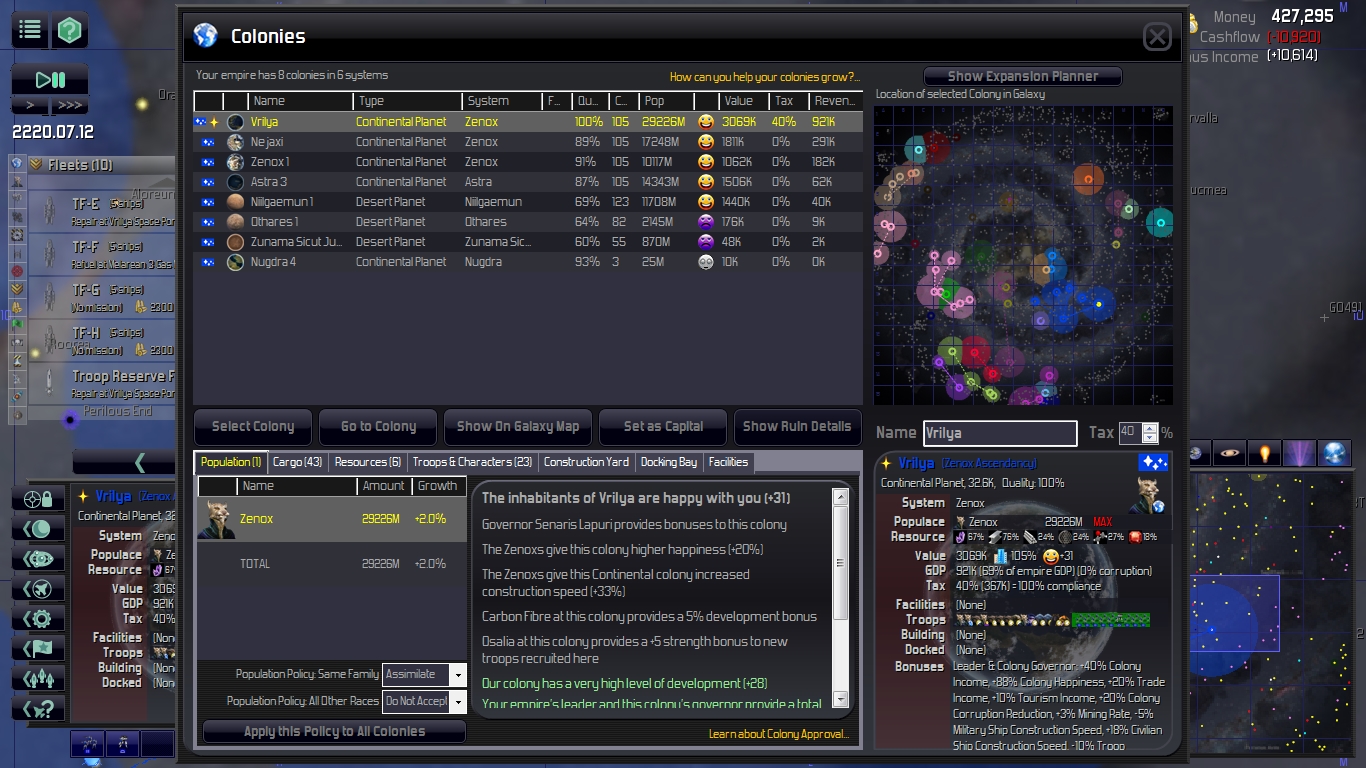1366x768 pixels.
Task: Click the Go to Colony button
Action: (x=378, y=426)
